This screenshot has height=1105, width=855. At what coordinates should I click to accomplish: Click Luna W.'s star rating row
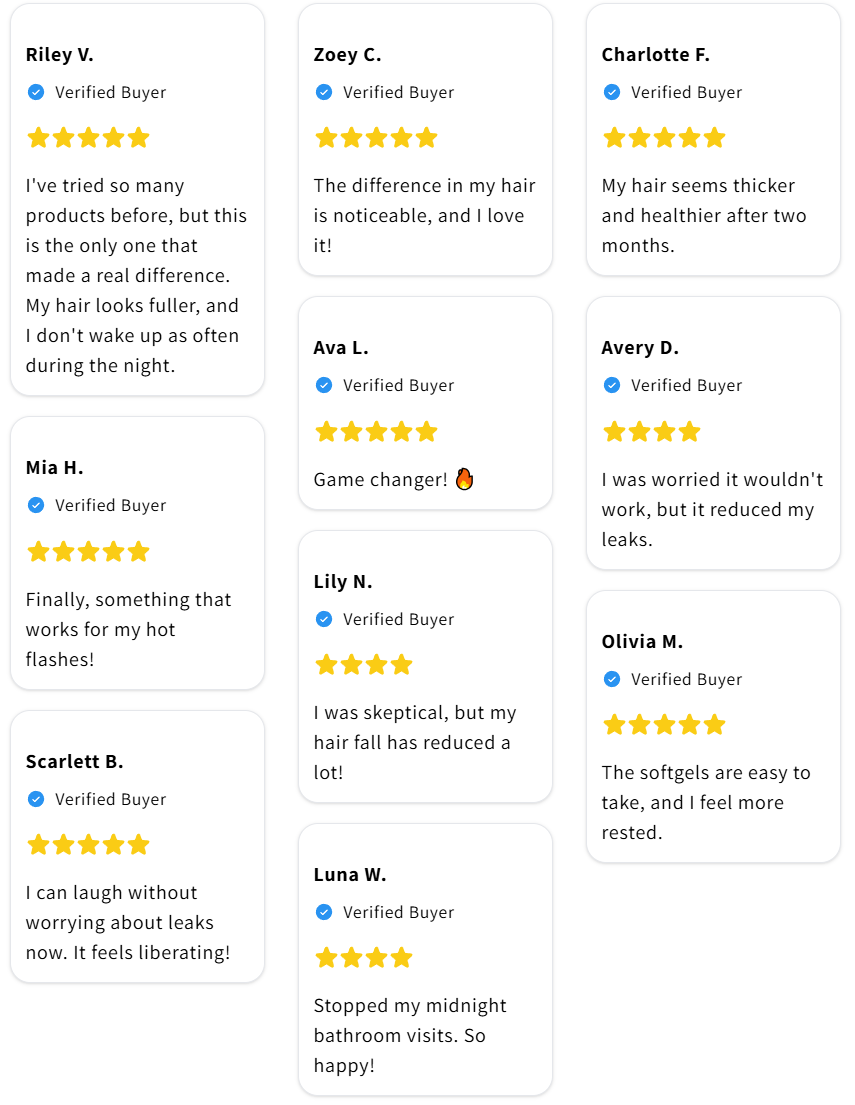point(364,958)
